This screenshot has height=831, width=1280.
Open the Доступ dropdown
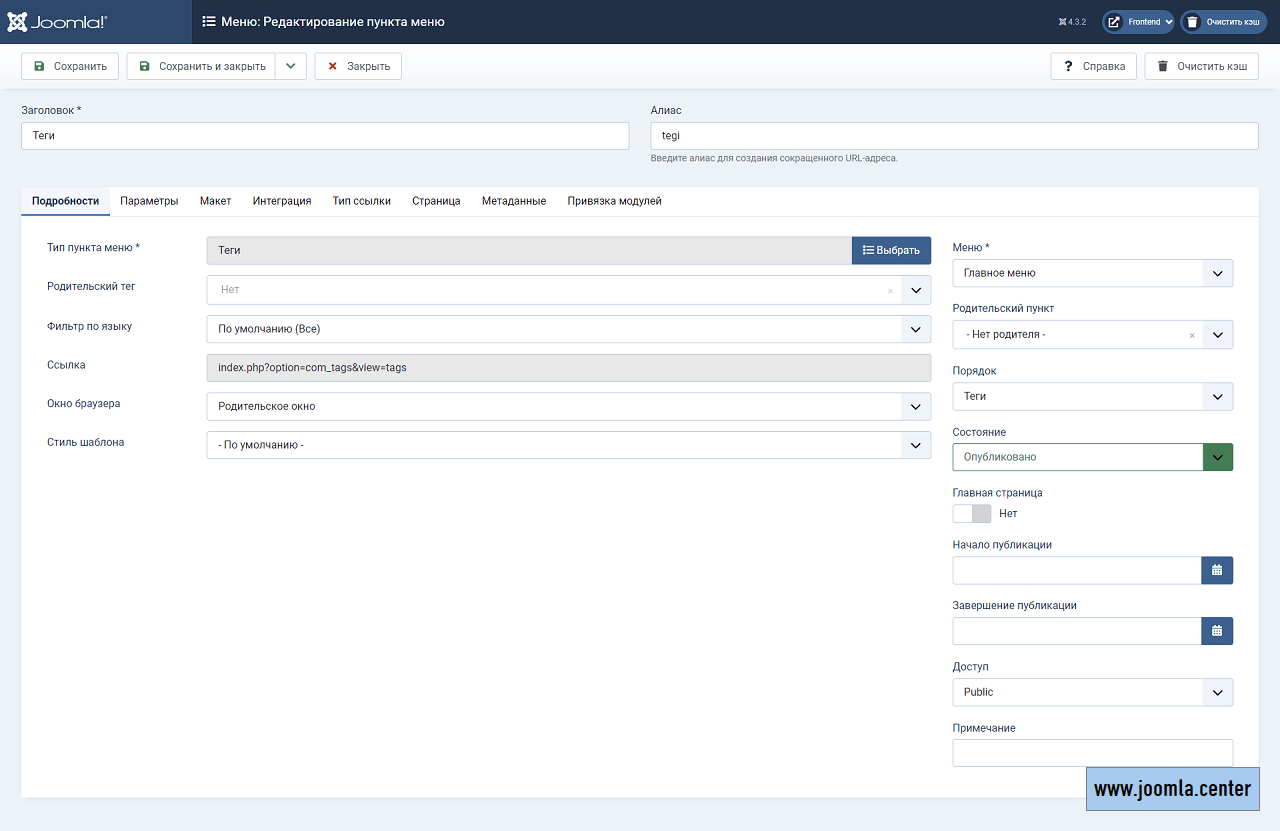coord(1092,692)
